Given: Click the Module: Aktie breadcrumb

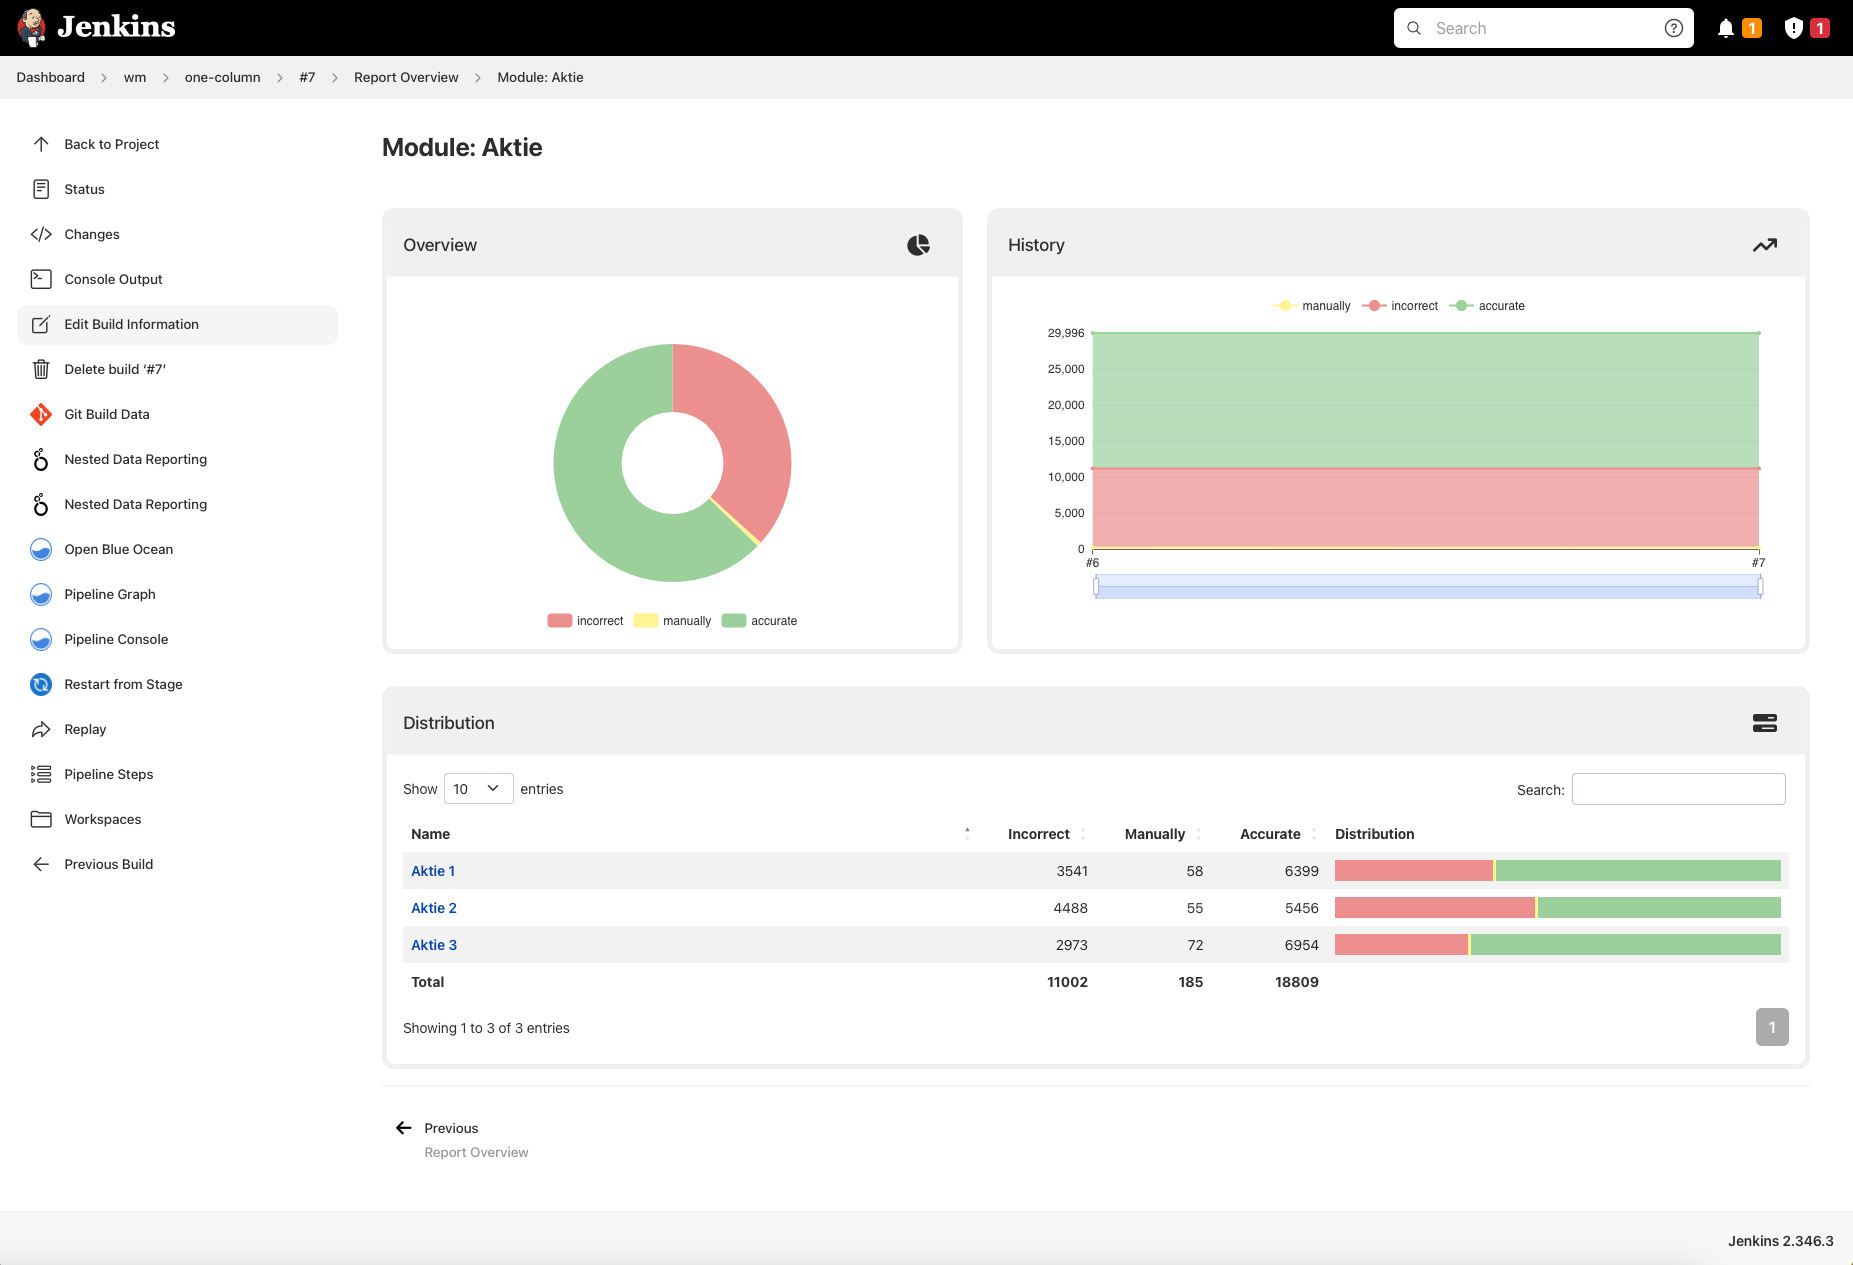Looking at the screenshot, I should click(x=540, y=77).
